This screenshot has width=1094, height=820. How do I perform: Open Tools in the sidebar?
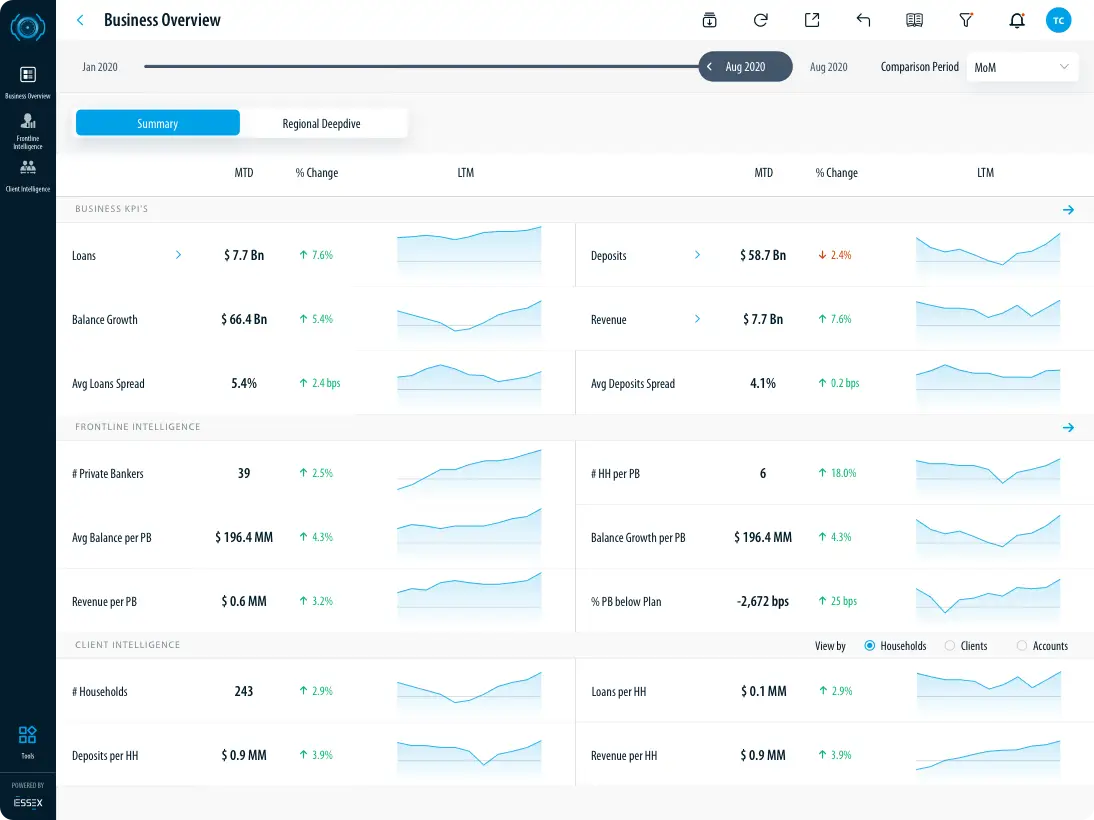(28, 741)
